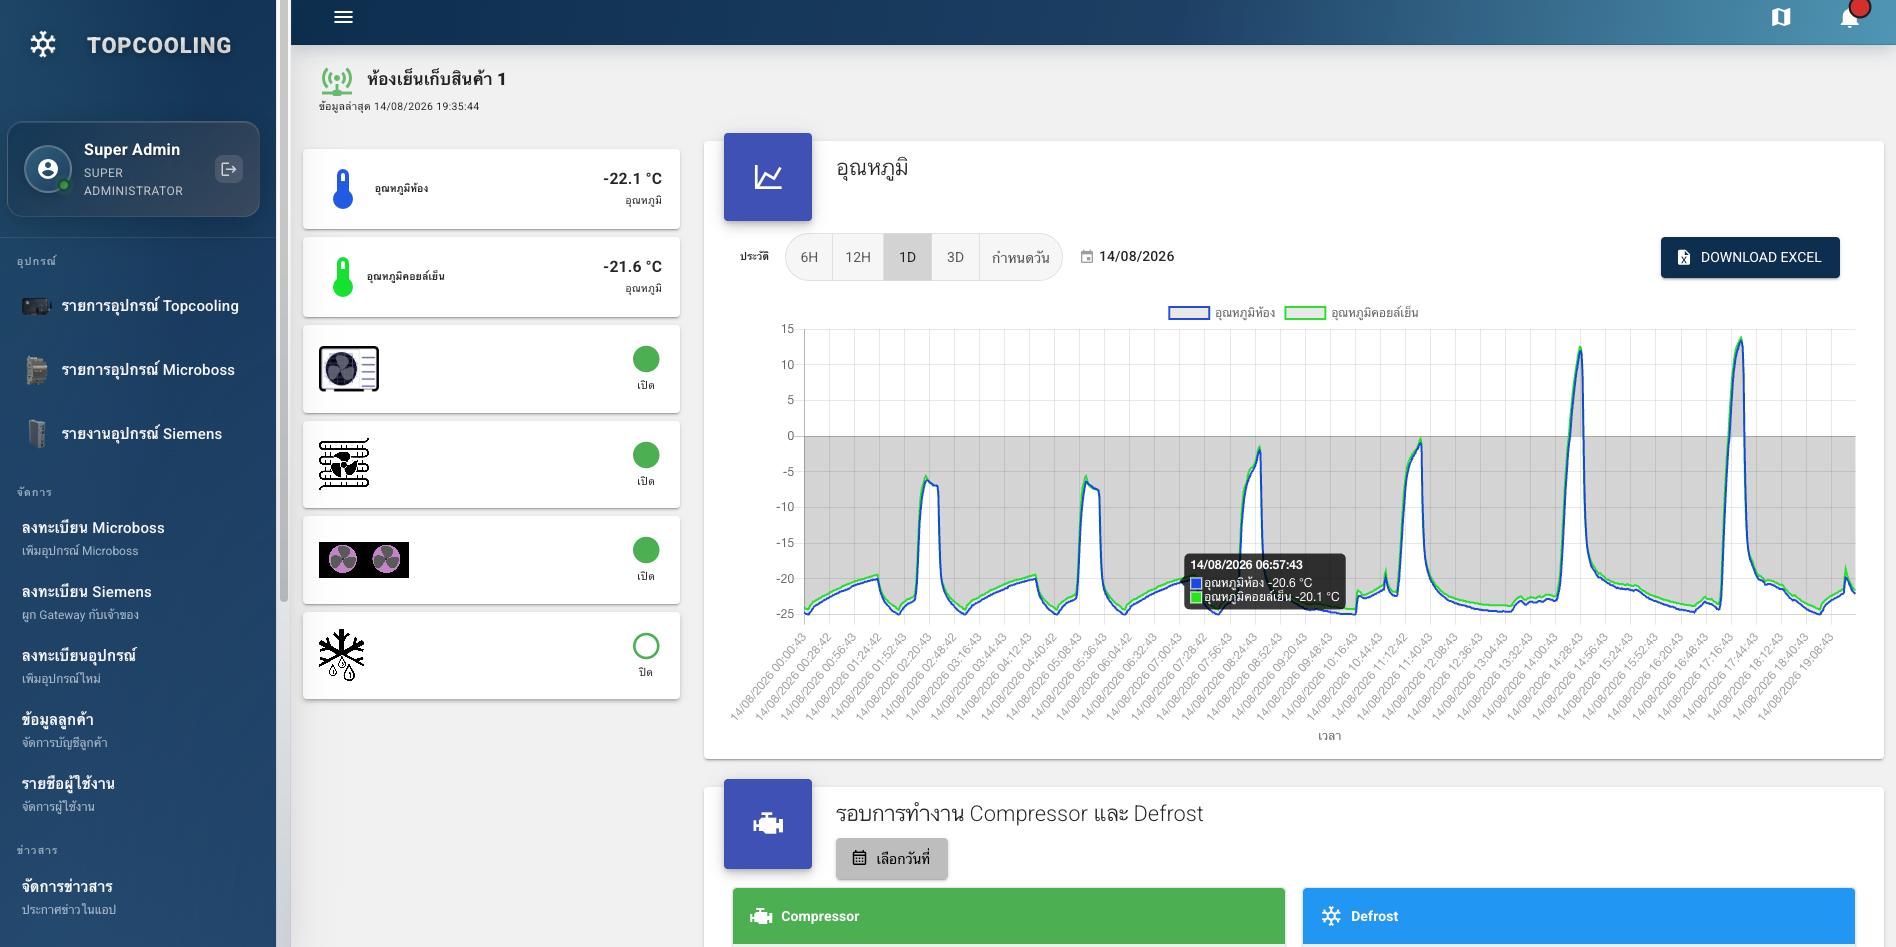Select the 3D history range
Image resolution: width=1896 pixels, height=947 pixels.
click(x=955, y=257)
